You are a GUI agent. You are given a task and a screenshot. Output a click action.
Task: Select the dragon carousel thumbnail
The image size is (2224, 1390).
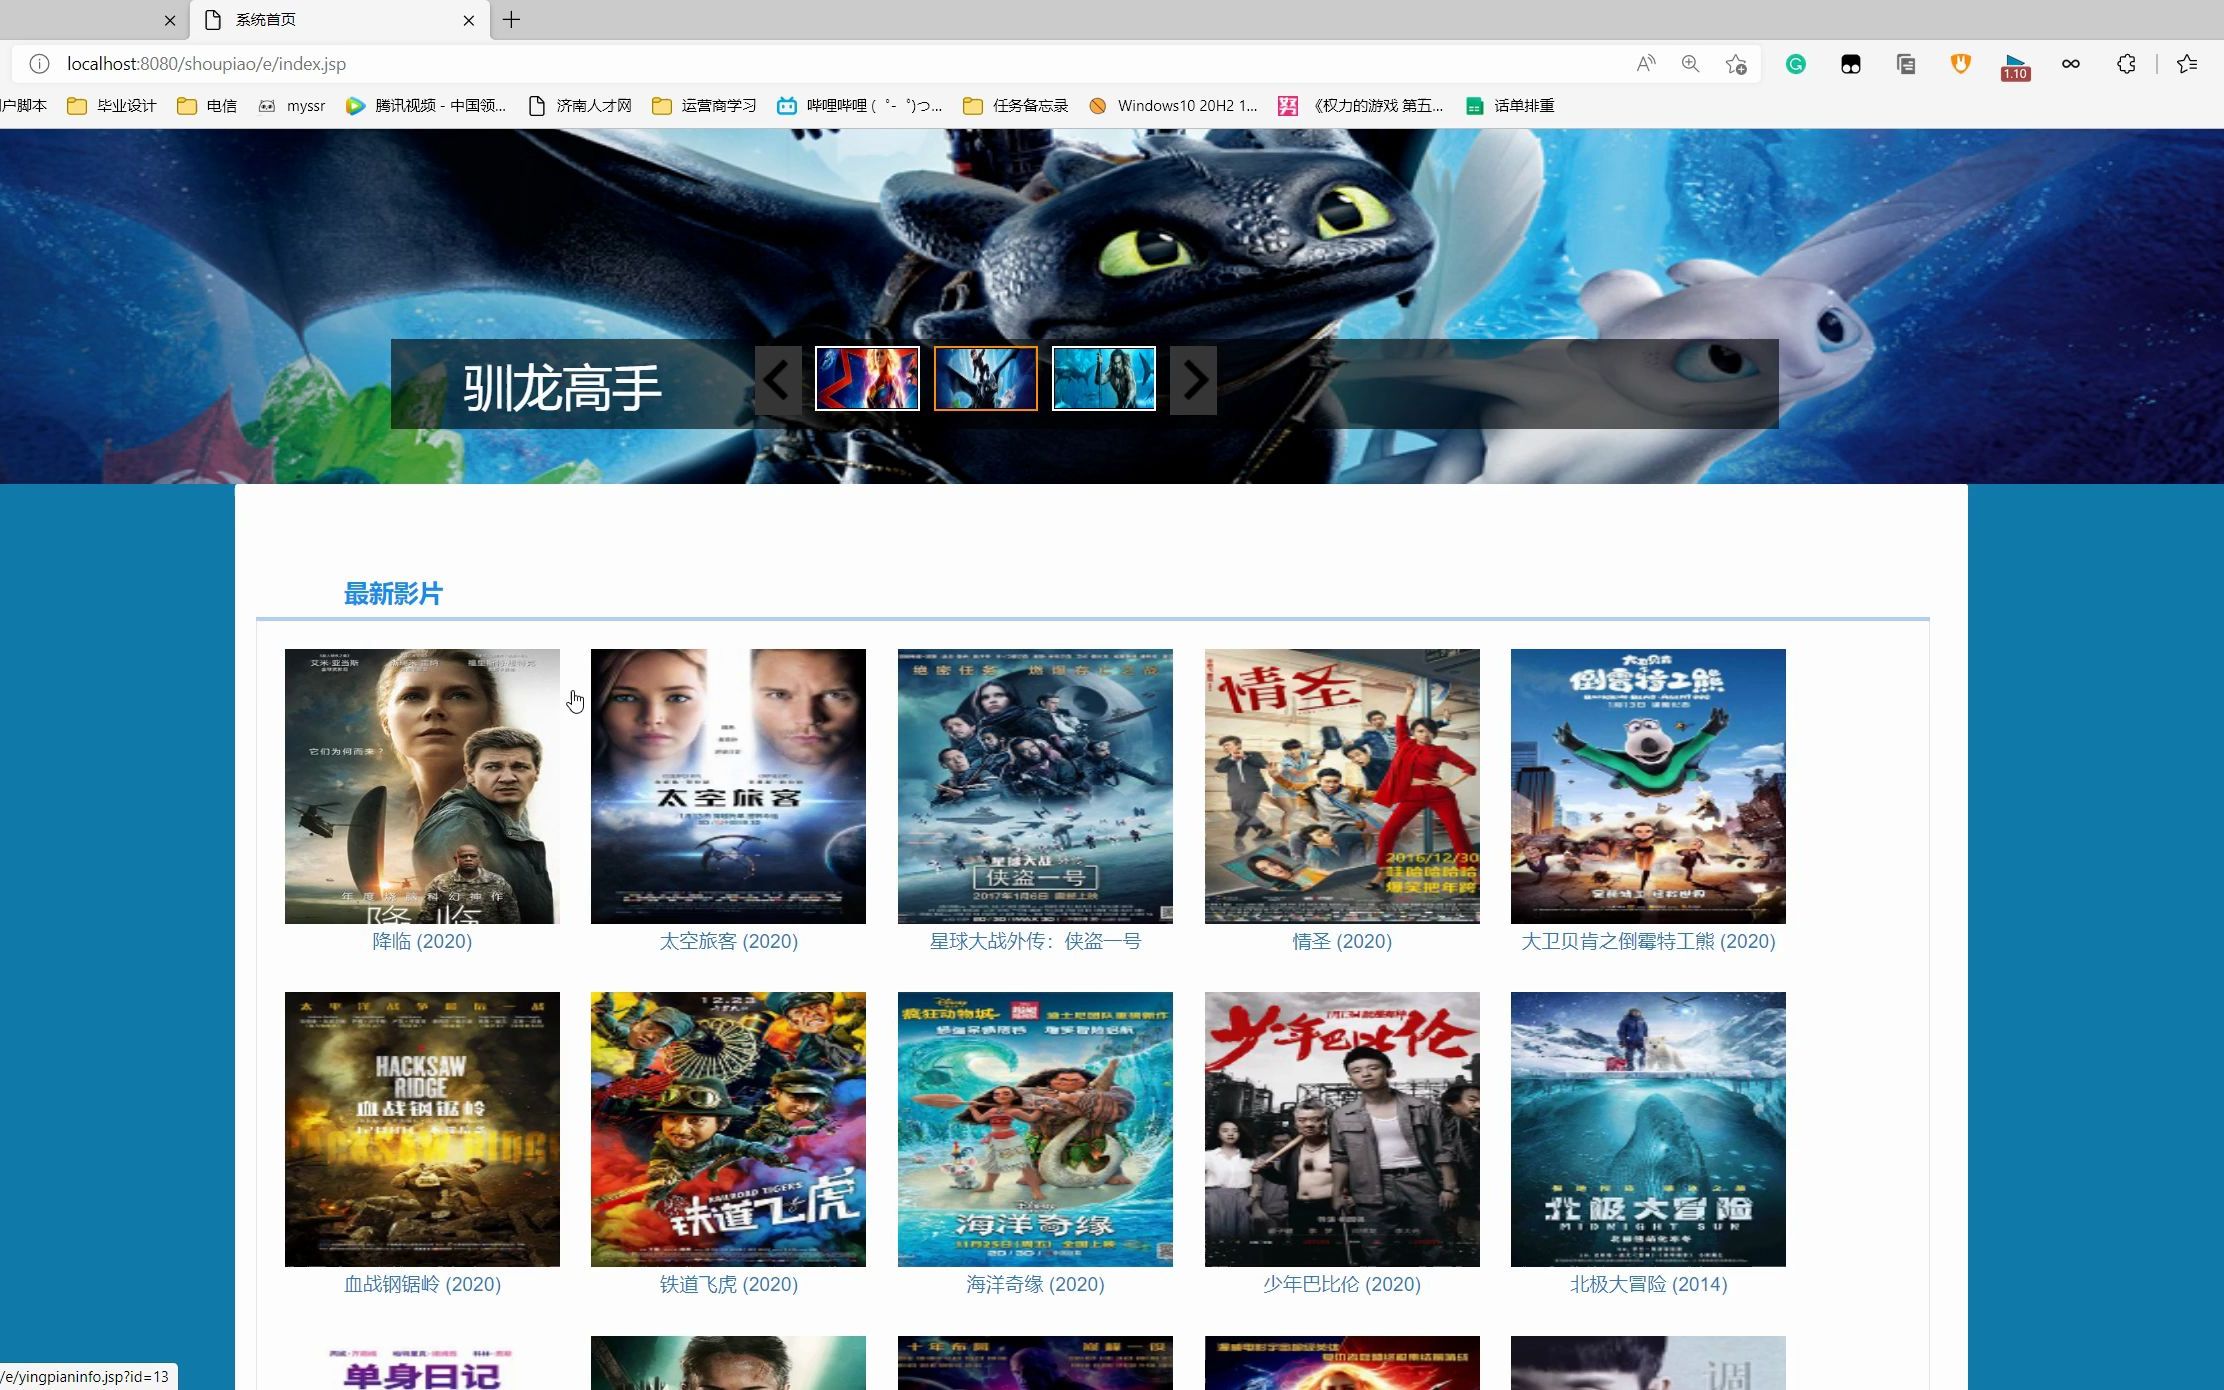point(986,378)
